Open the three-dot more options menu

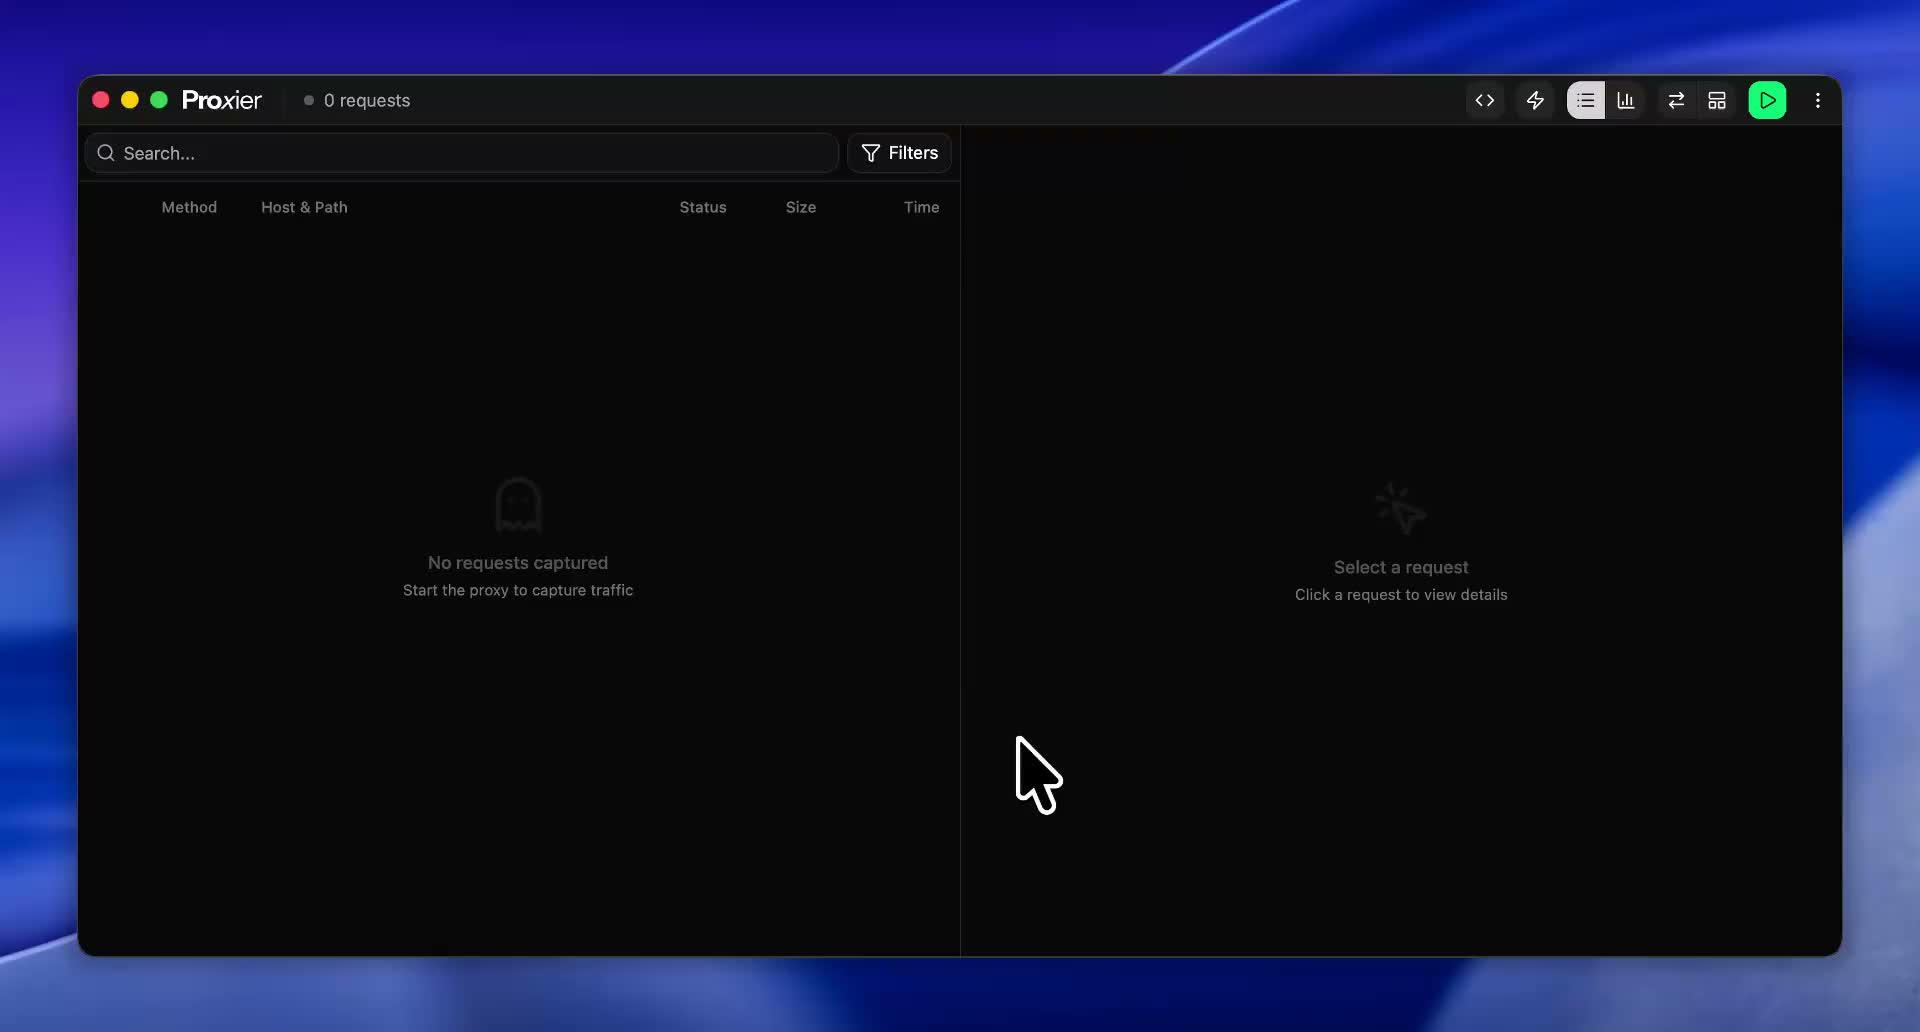1818,100
